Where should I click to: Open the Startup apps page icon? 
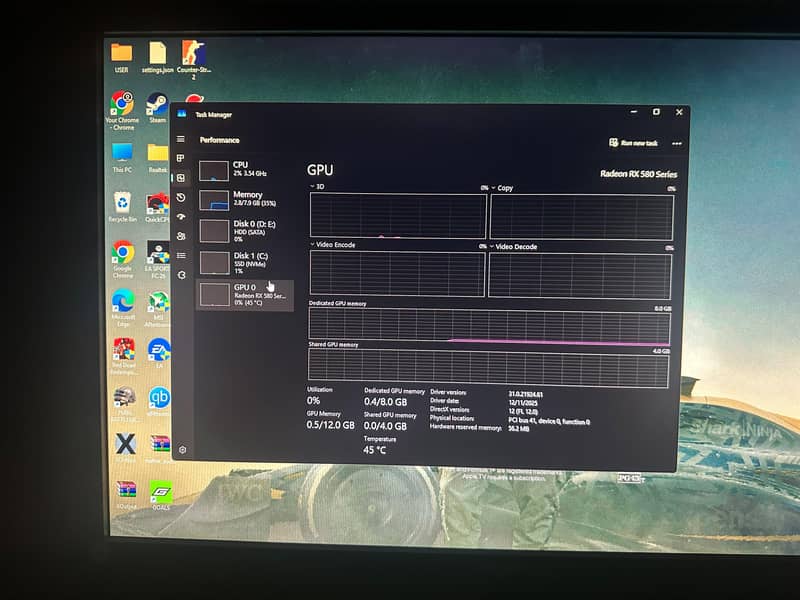tap(181, 217)
